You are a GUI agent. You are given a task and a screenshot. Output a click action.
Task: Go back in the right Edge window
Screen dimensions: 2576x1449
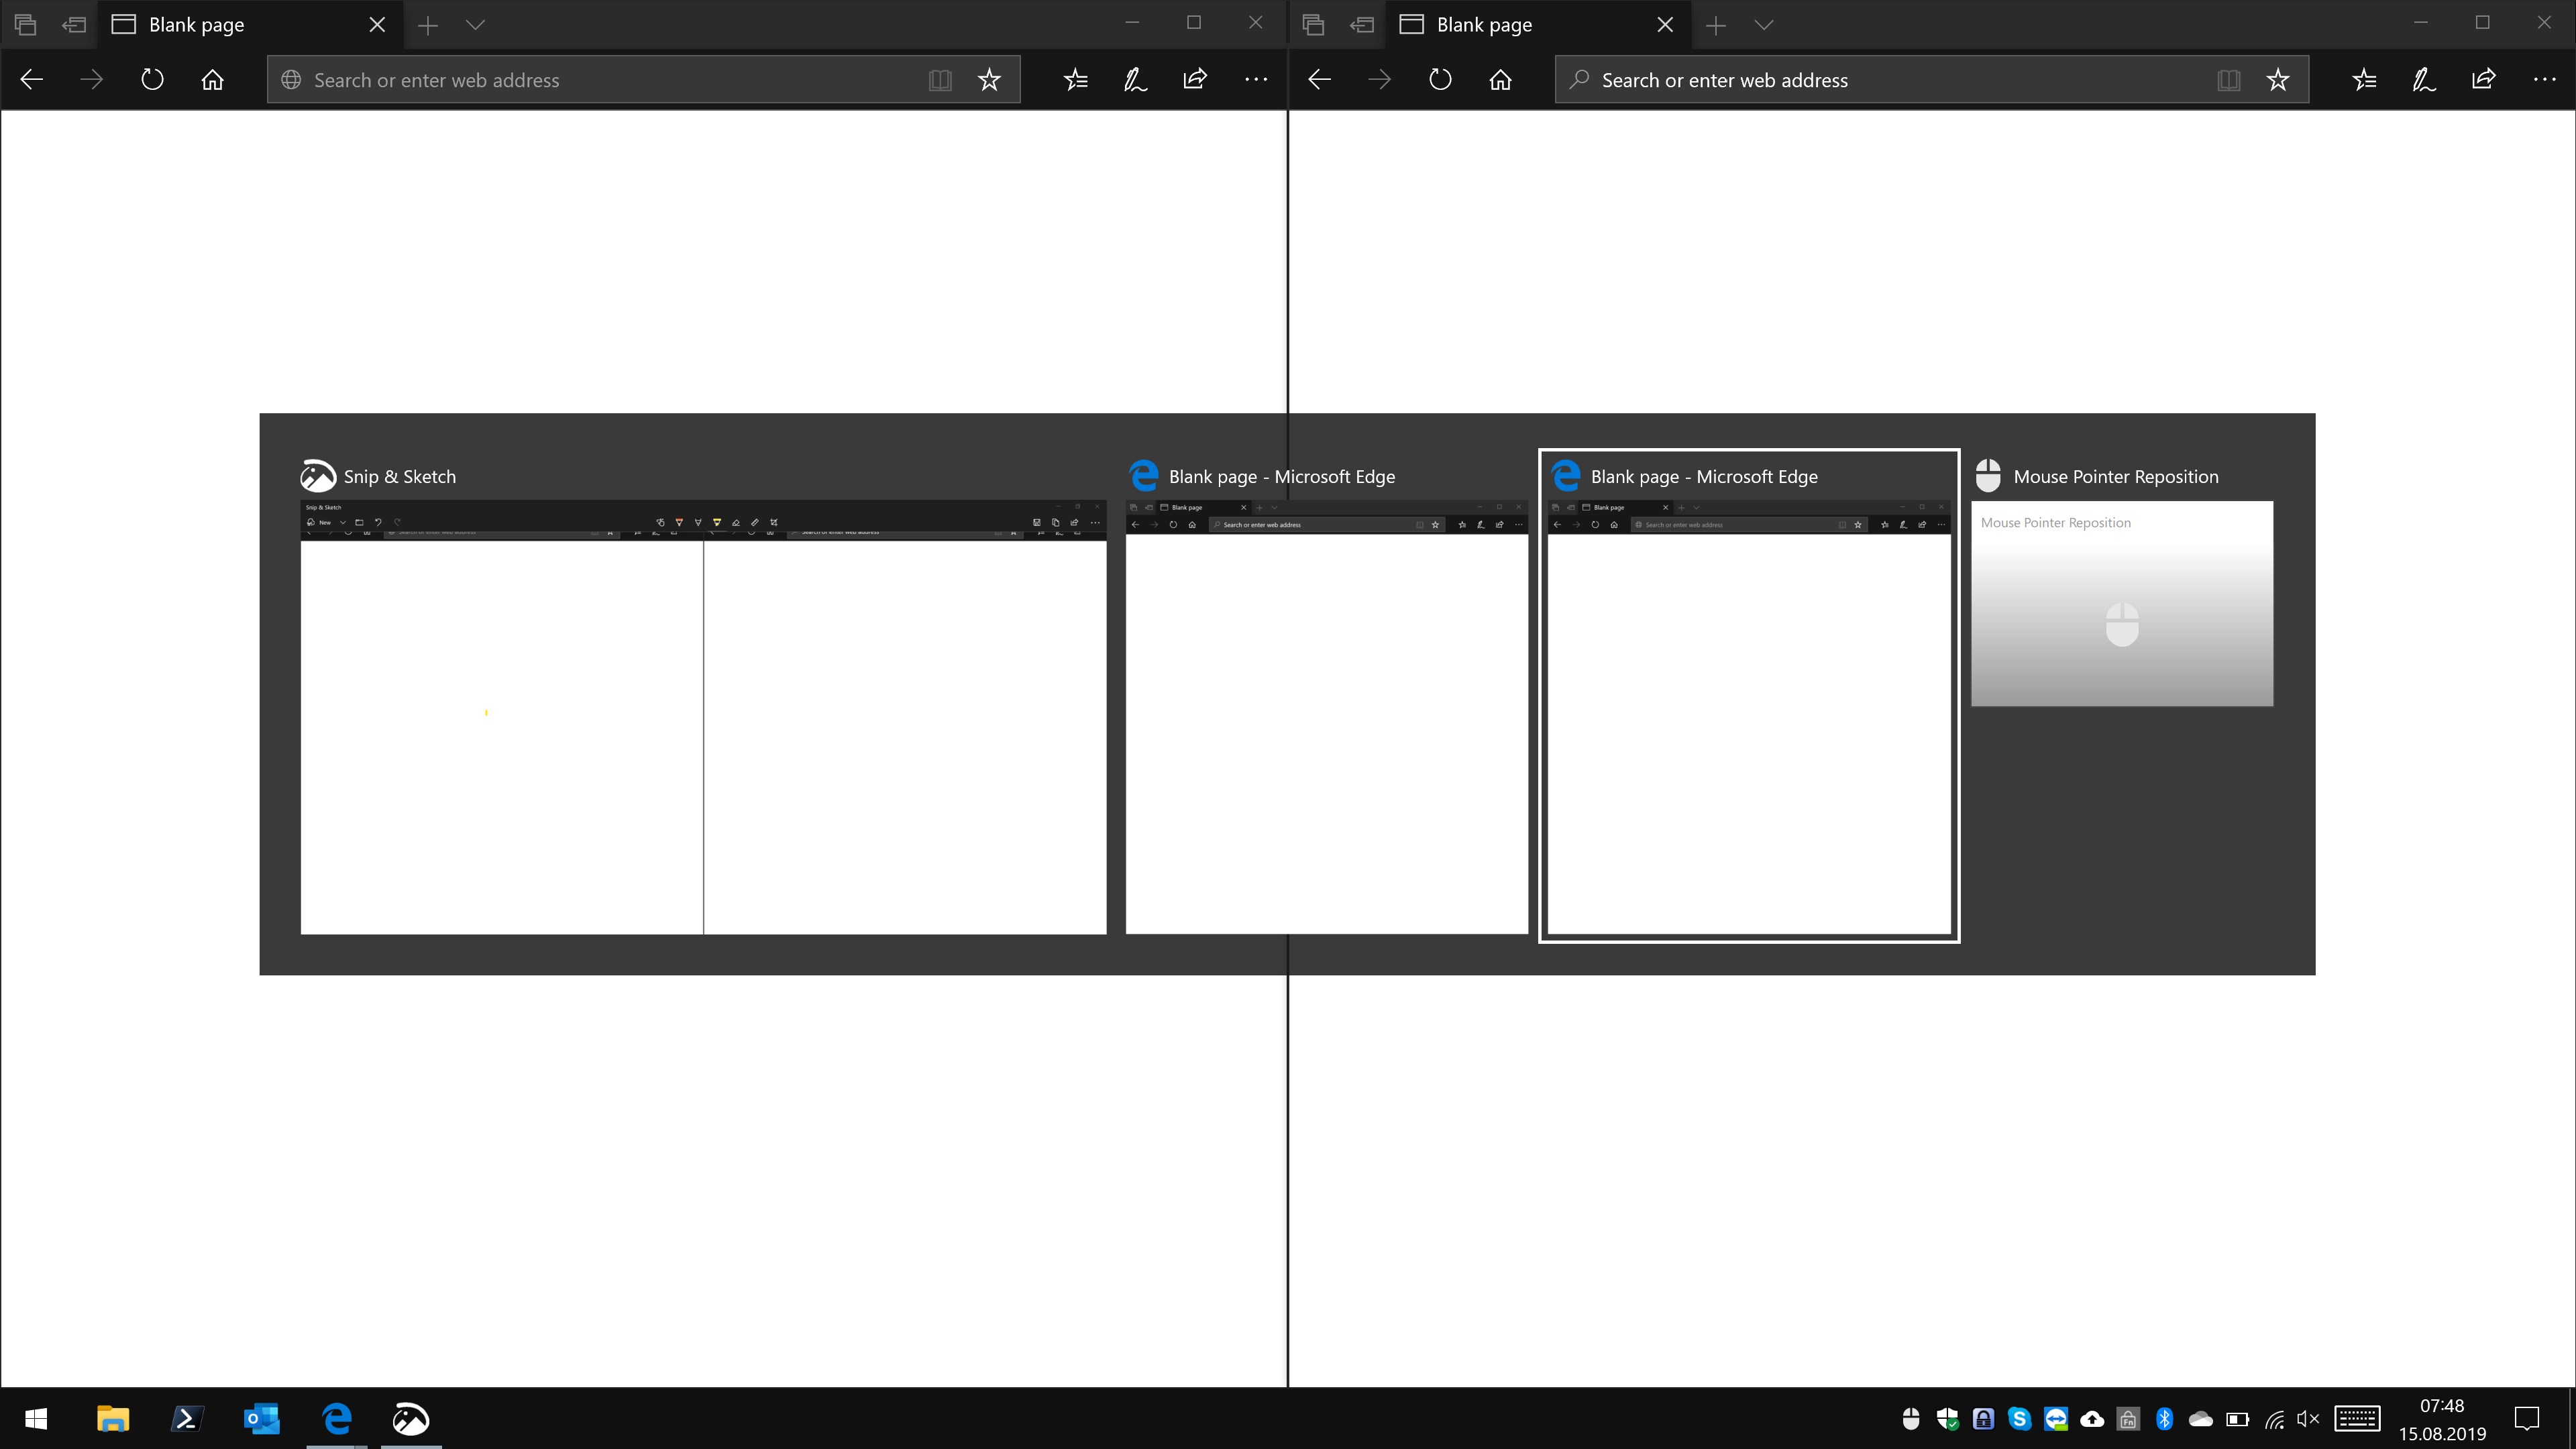[1319, 80]
